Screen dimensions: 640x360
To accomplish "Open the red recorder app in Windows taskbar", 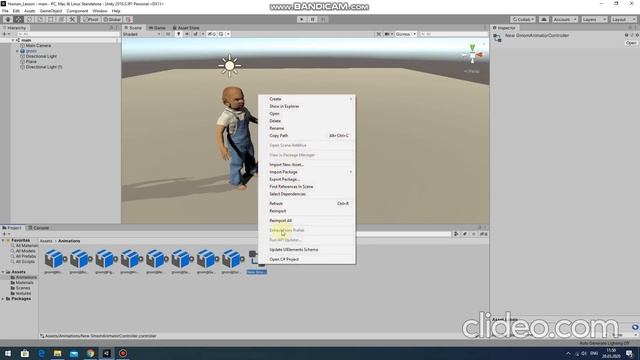I will coord(123,353).
